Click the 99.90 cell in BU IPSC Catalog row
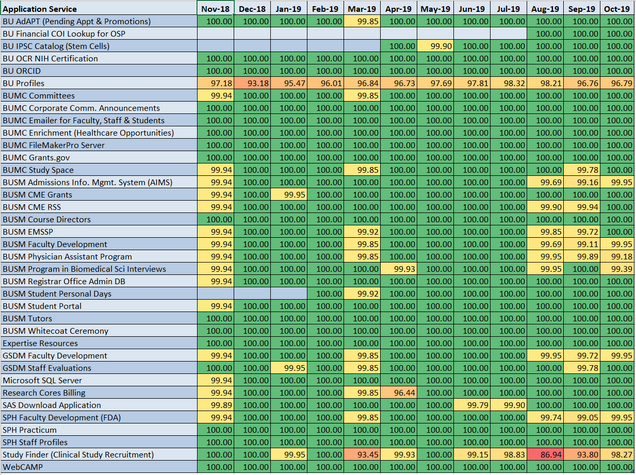This screenshot has width=636, height=475. tap(435, 46)
